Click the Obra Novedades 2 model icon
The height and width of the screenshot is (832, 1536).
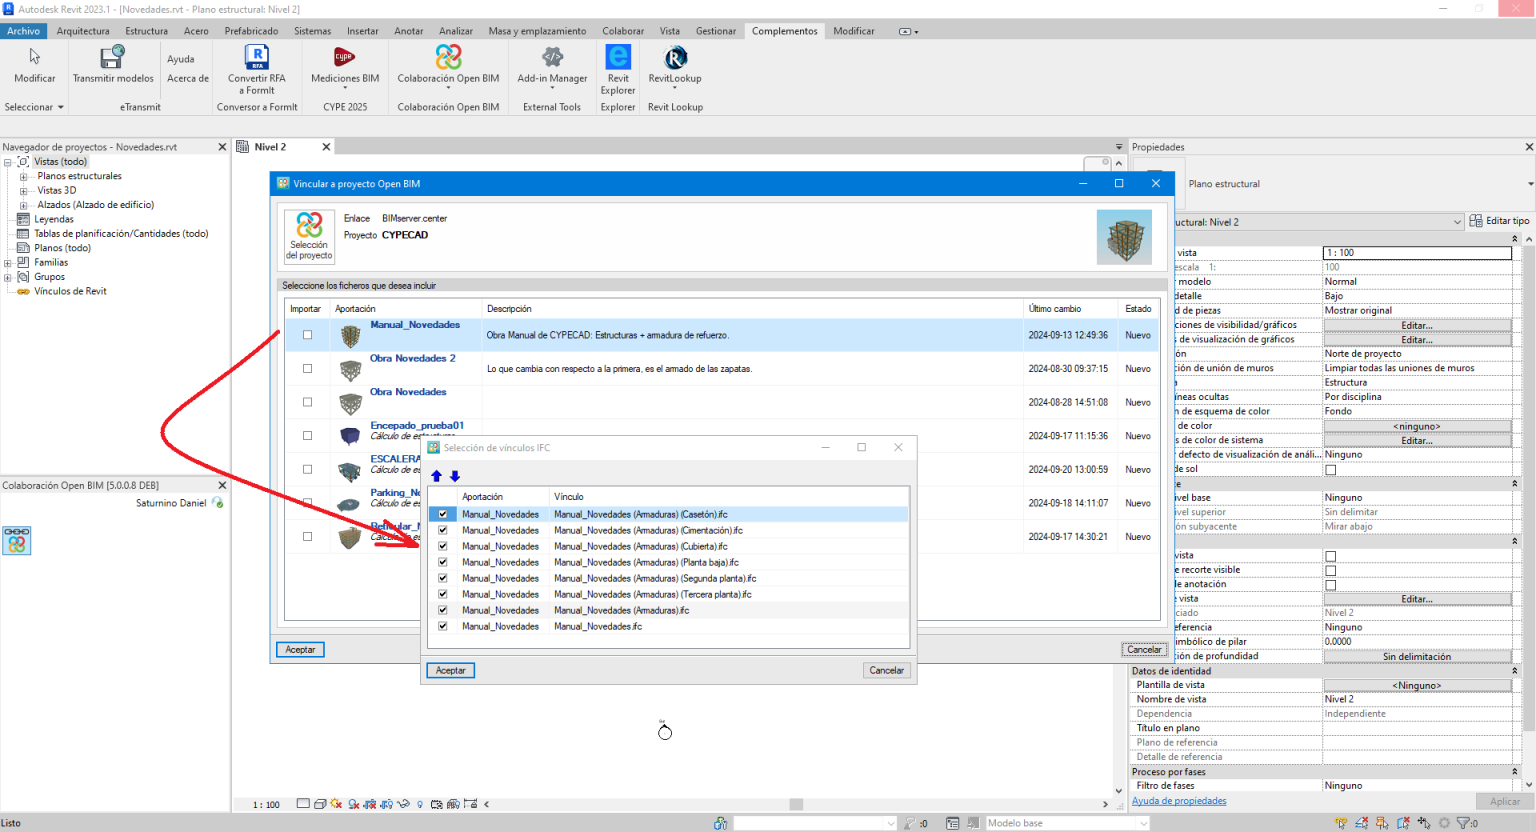350,370
